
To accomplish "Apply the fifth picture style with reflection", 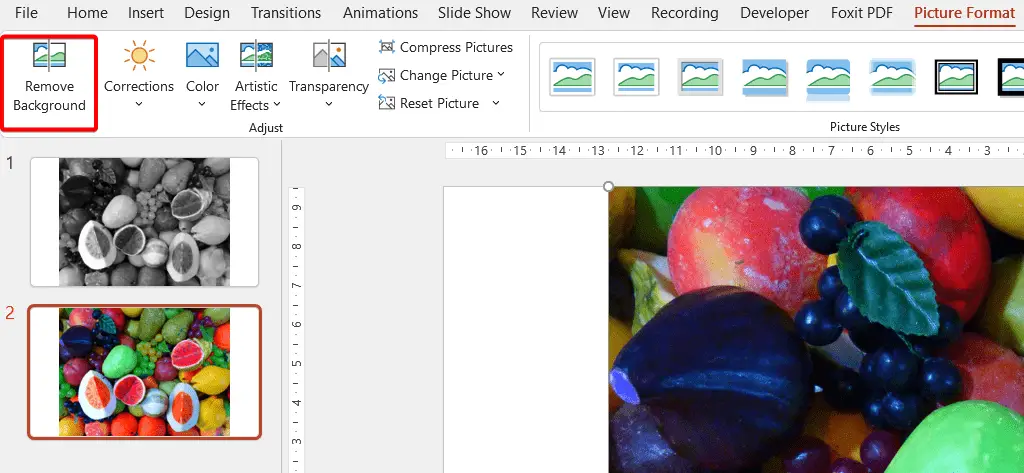I will pos(828,78).
